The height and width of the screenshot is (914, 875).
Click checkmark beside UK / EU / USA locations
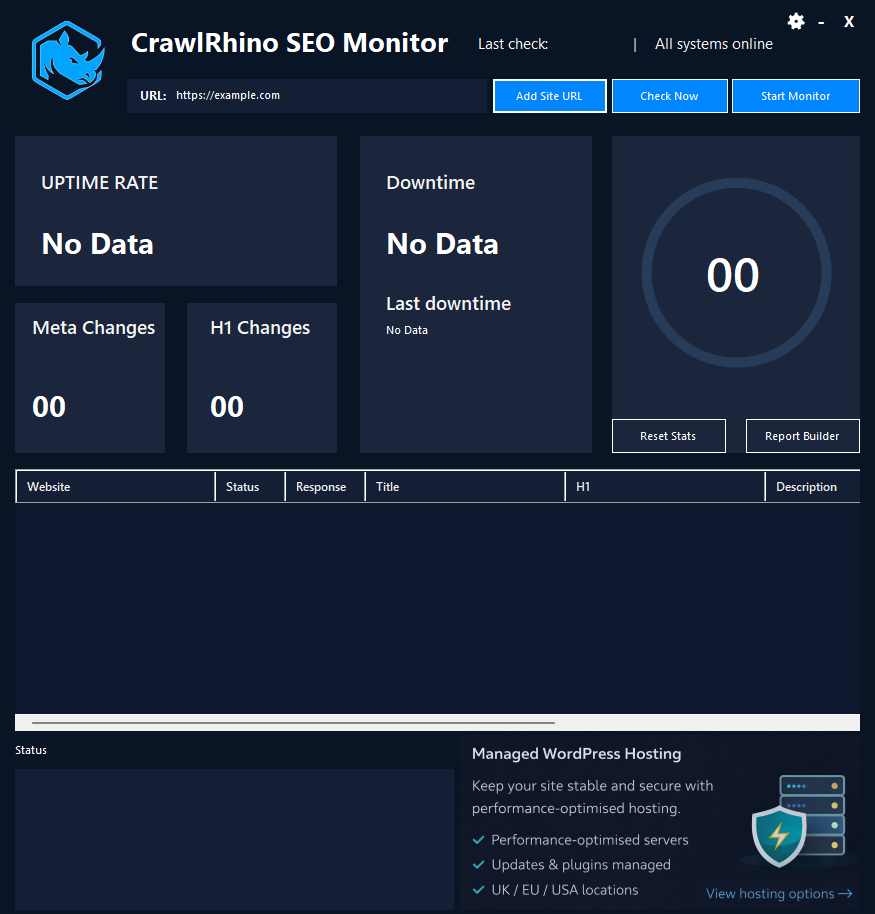point(478,889)
